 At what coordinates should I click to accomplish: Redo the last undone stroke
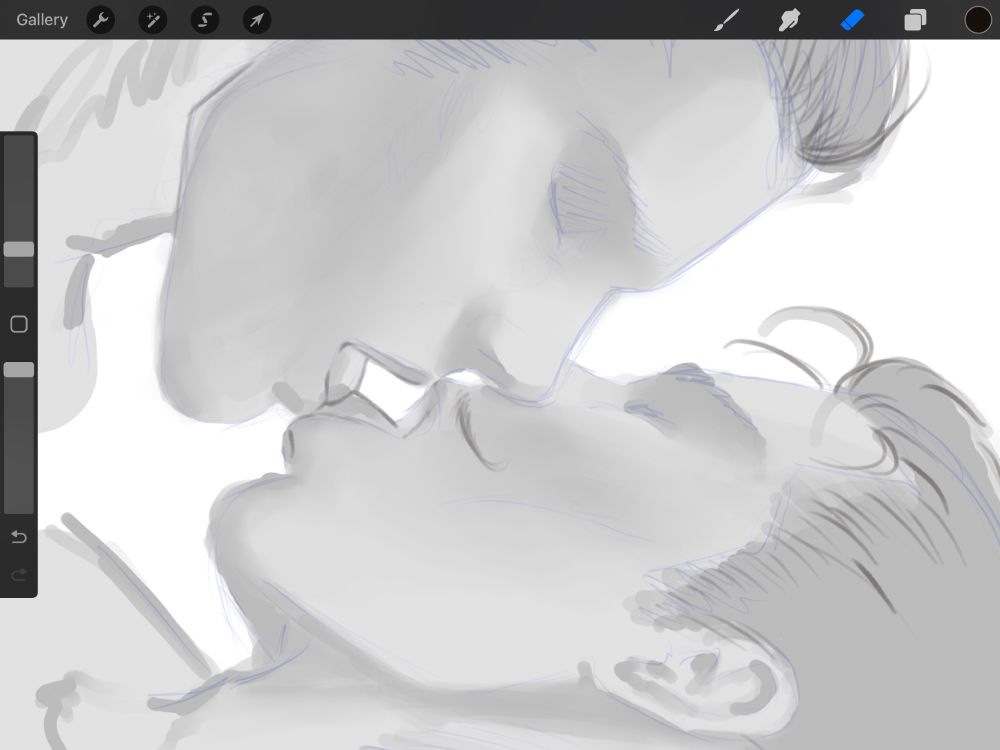(19, 575)
